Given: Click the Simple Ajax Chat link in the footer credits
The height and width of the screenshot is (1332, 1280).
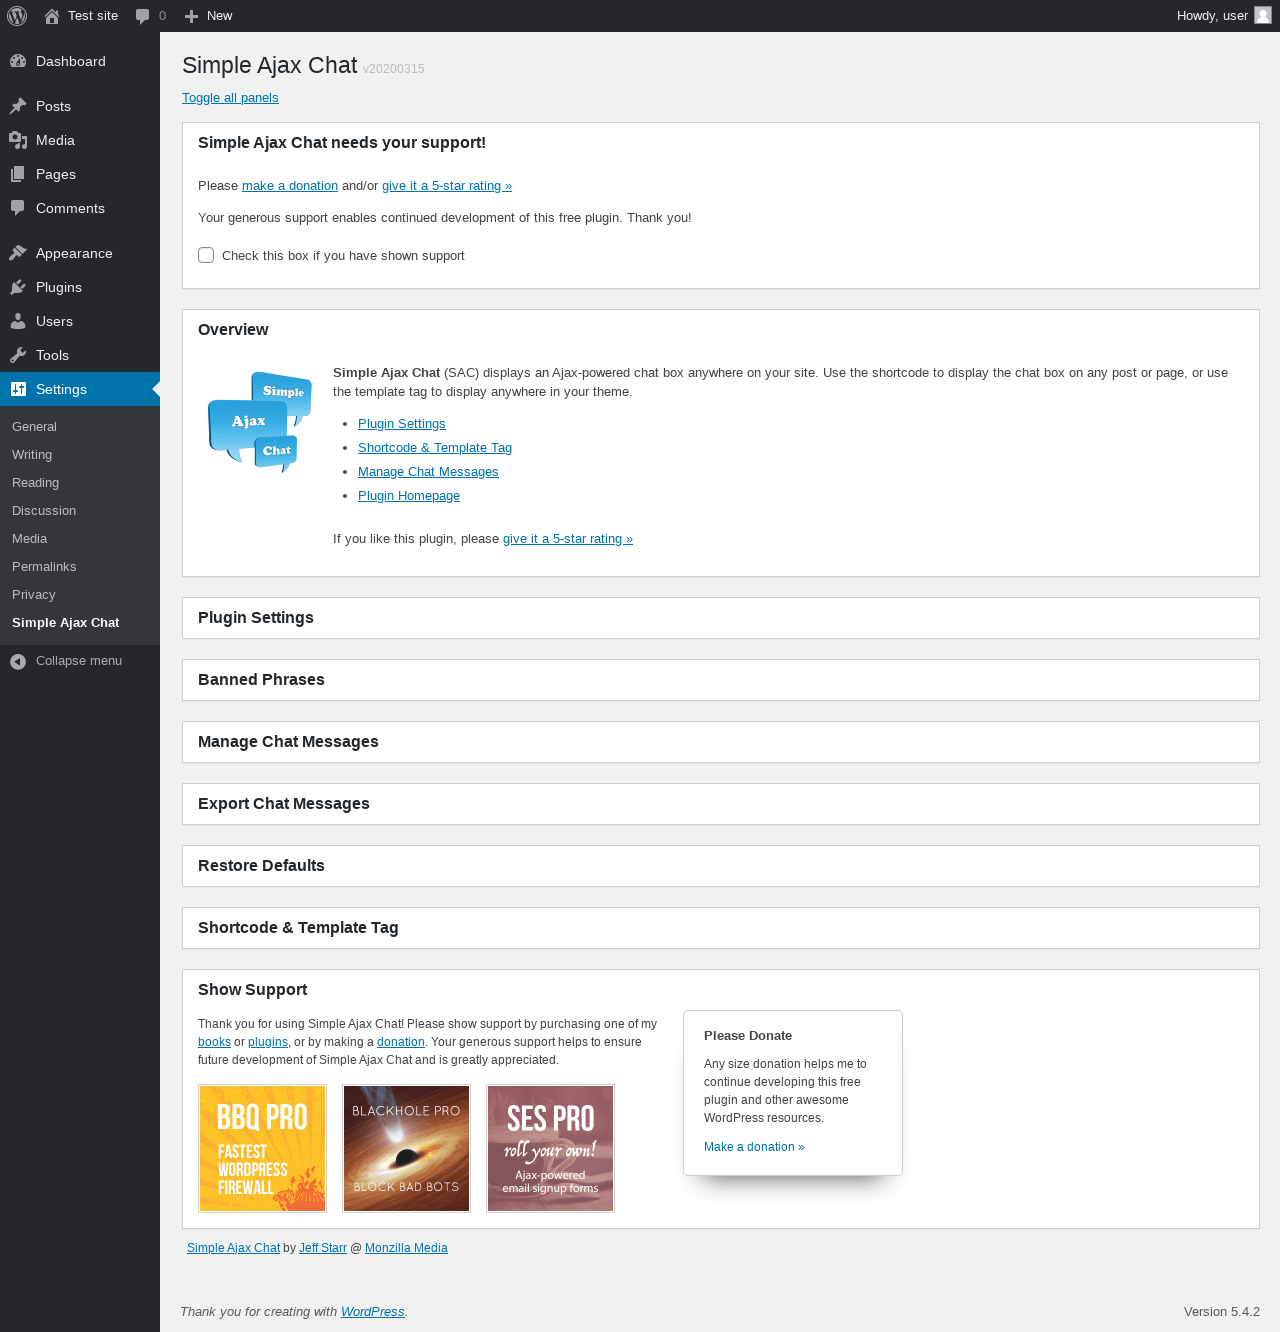Looking at the screenshot, I should [233, 1248].
